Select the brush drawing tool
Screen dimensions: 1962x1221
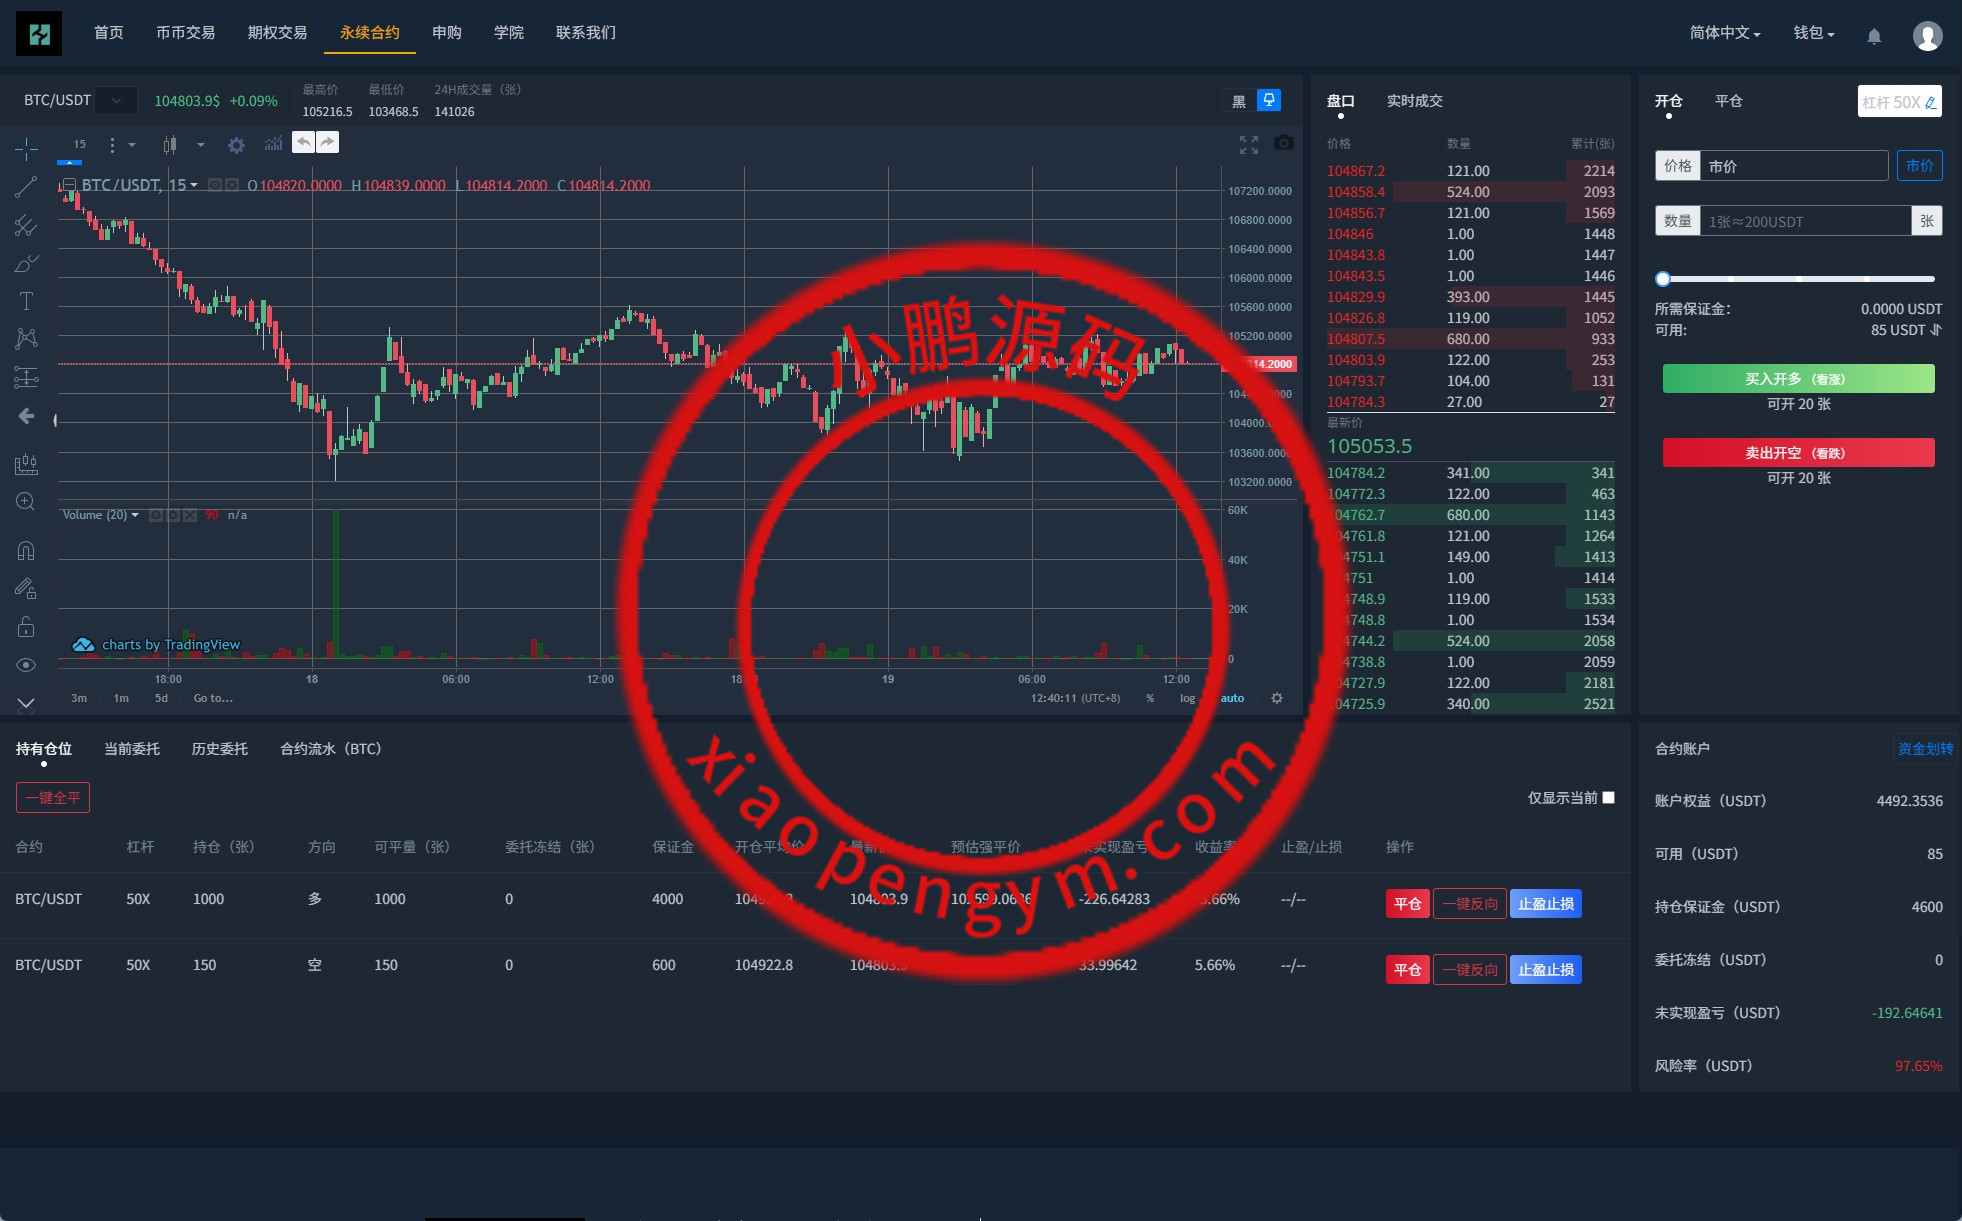tap(26, 263)
